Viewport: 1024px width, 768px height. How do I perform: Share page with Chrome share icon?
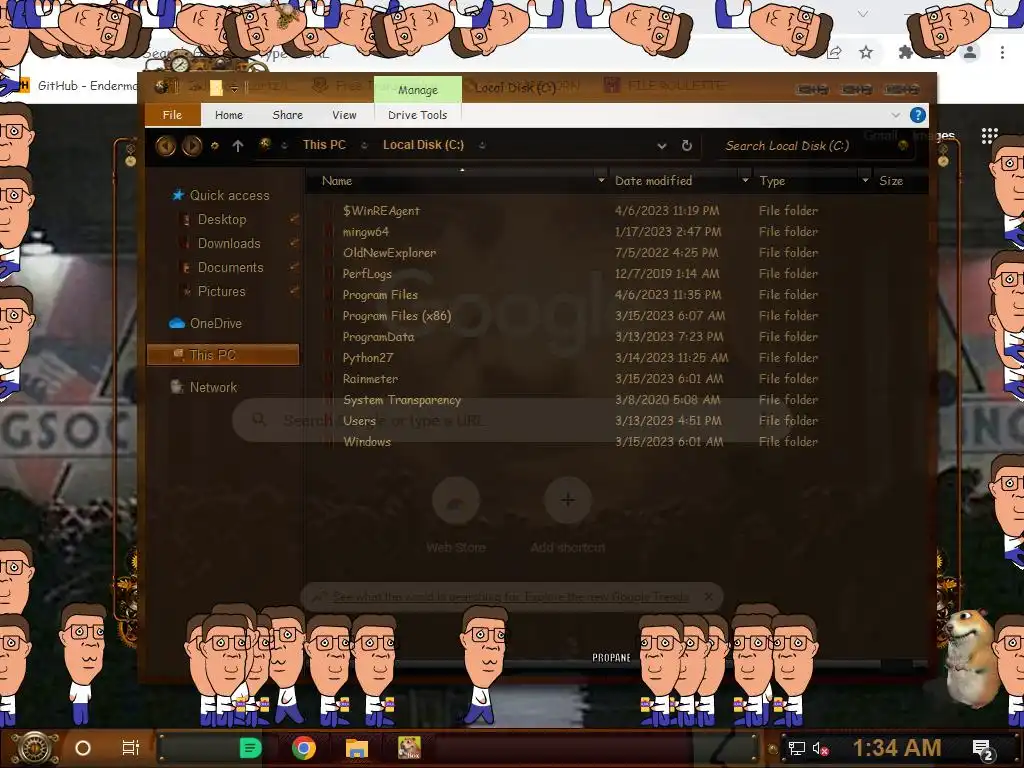coord(834,52)
